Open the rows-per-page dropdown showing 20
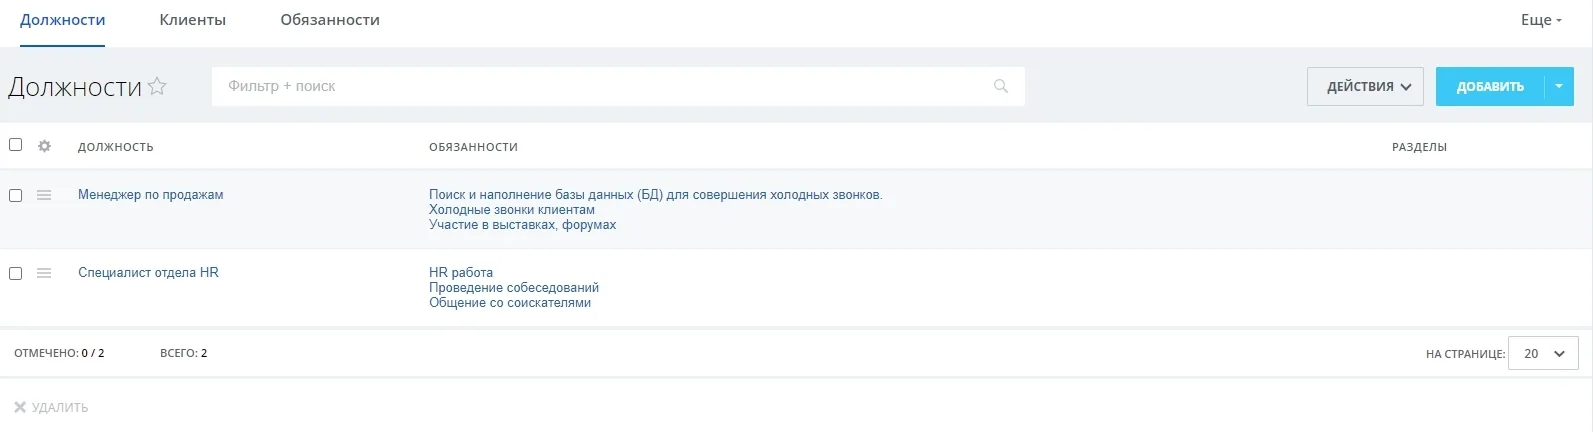Viewport: 1593px width, 432px height. click(1543, 353)
